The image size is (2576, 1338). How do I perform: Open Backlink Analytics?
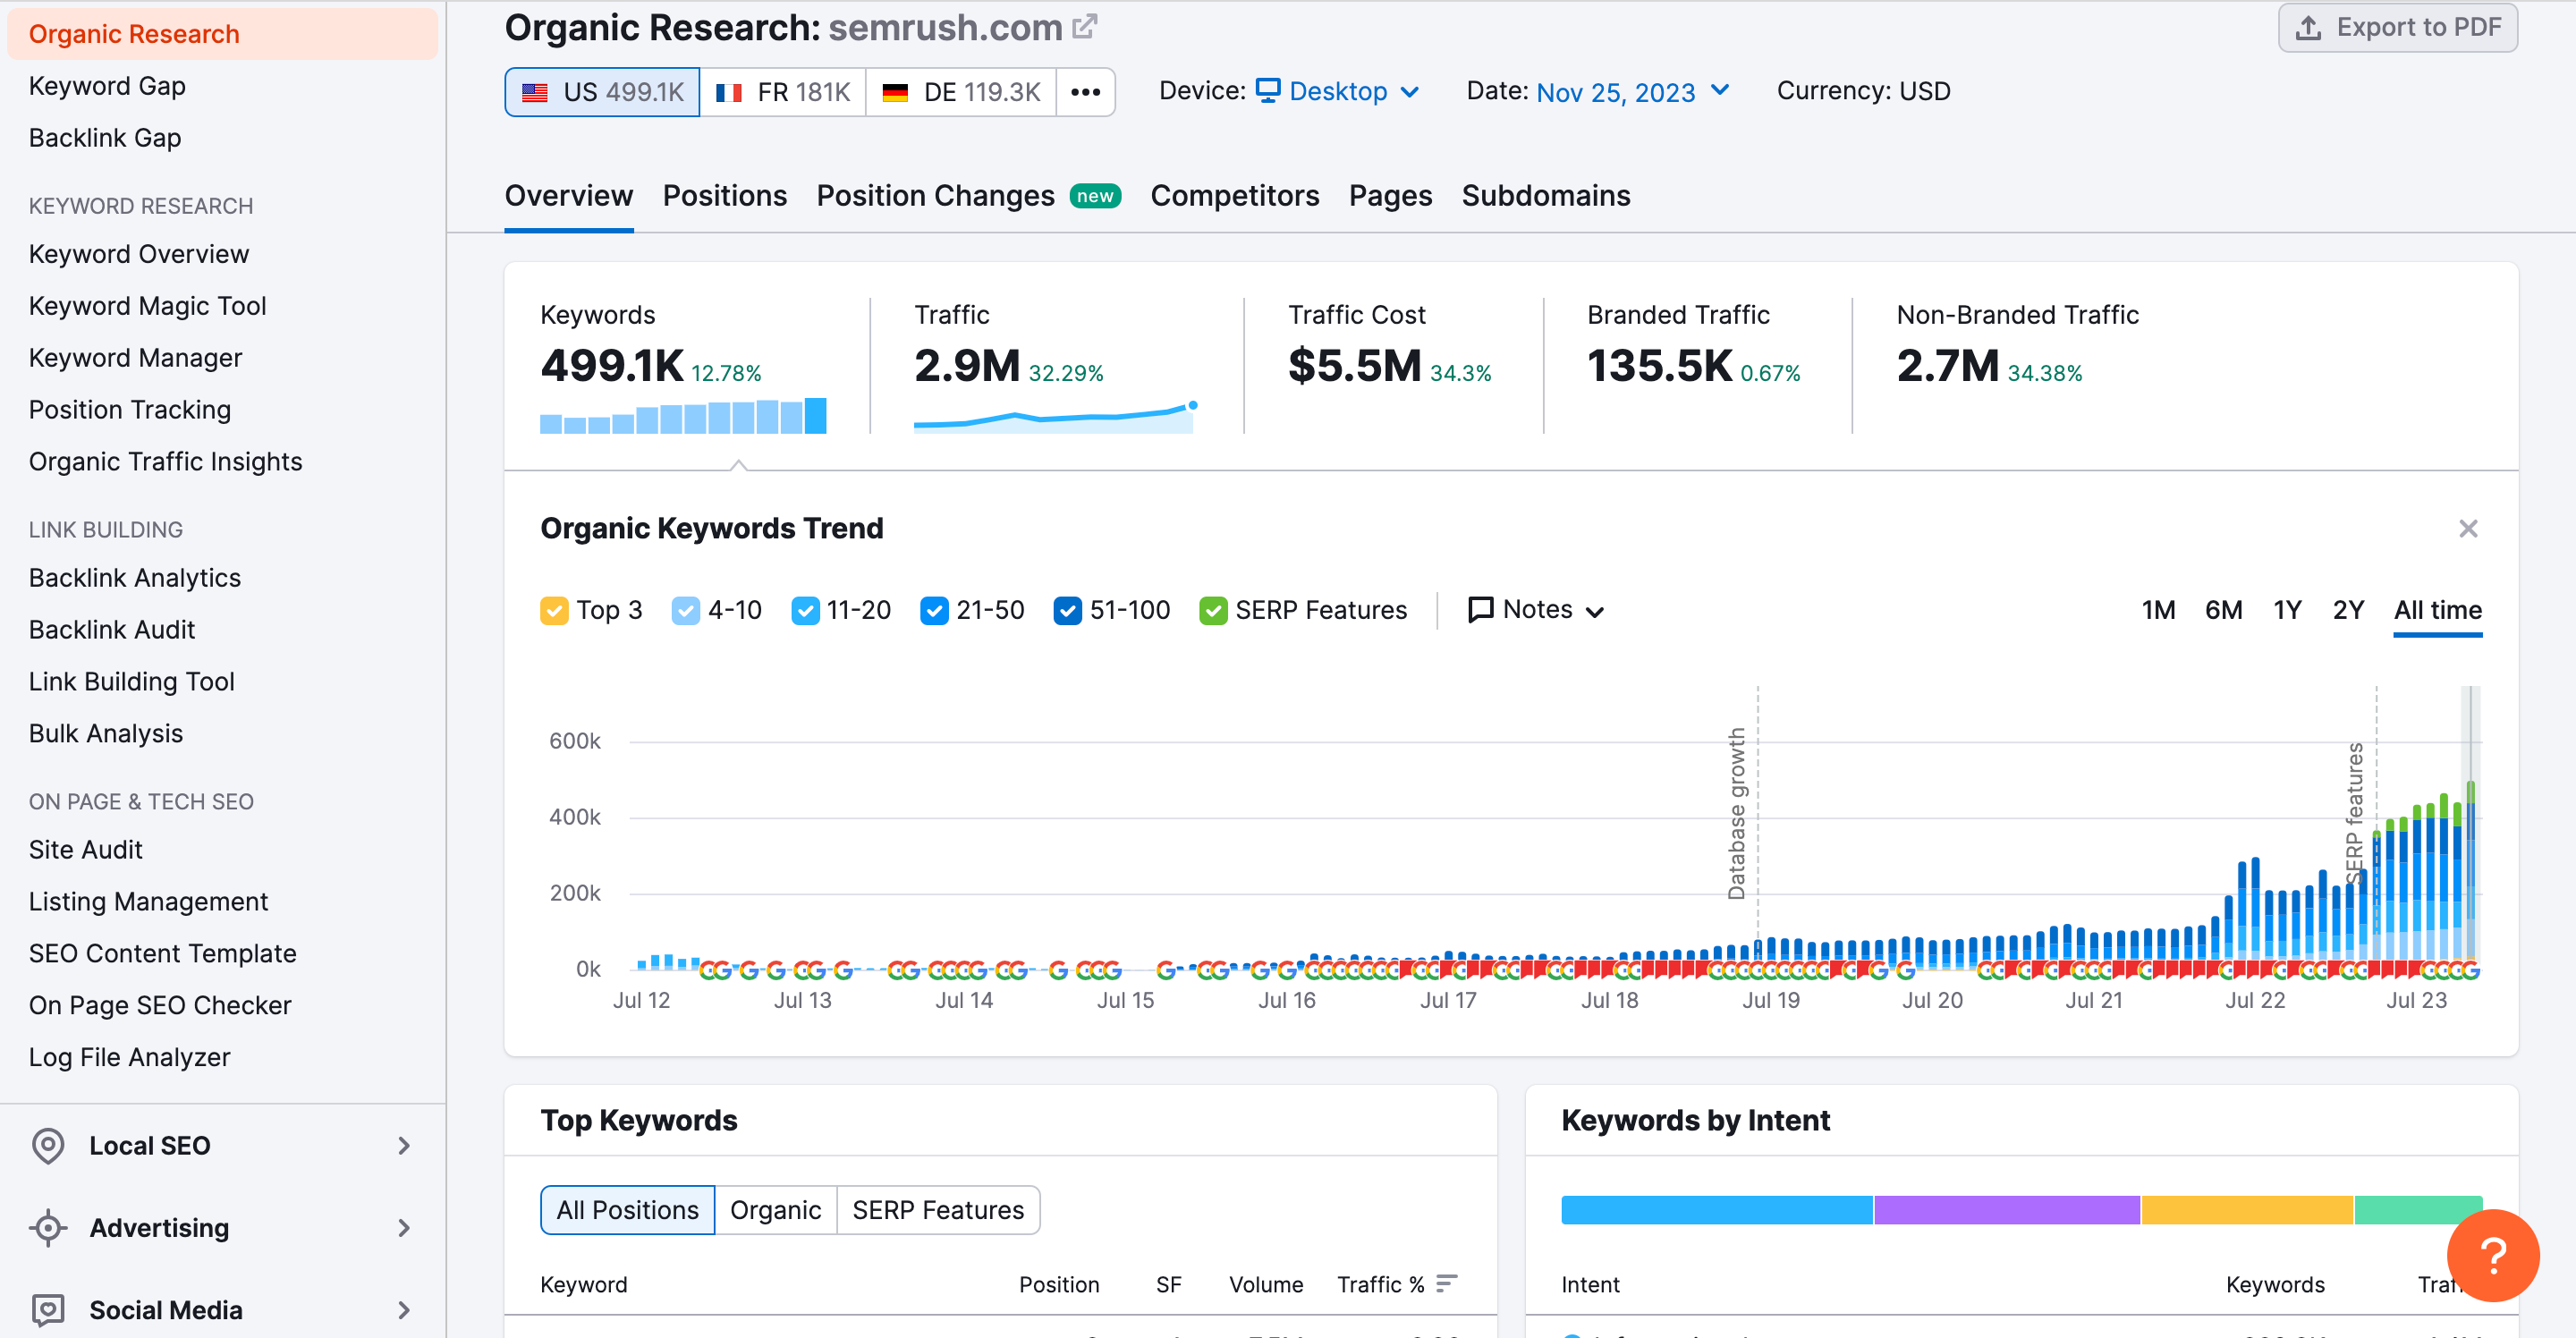135,578
